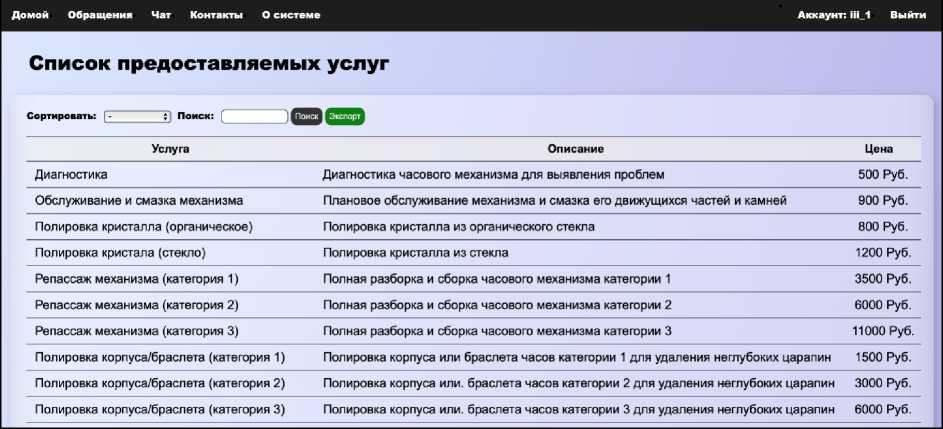
Task: Select Полировка кристалла (органическое) cell
Action: [144, 227]
